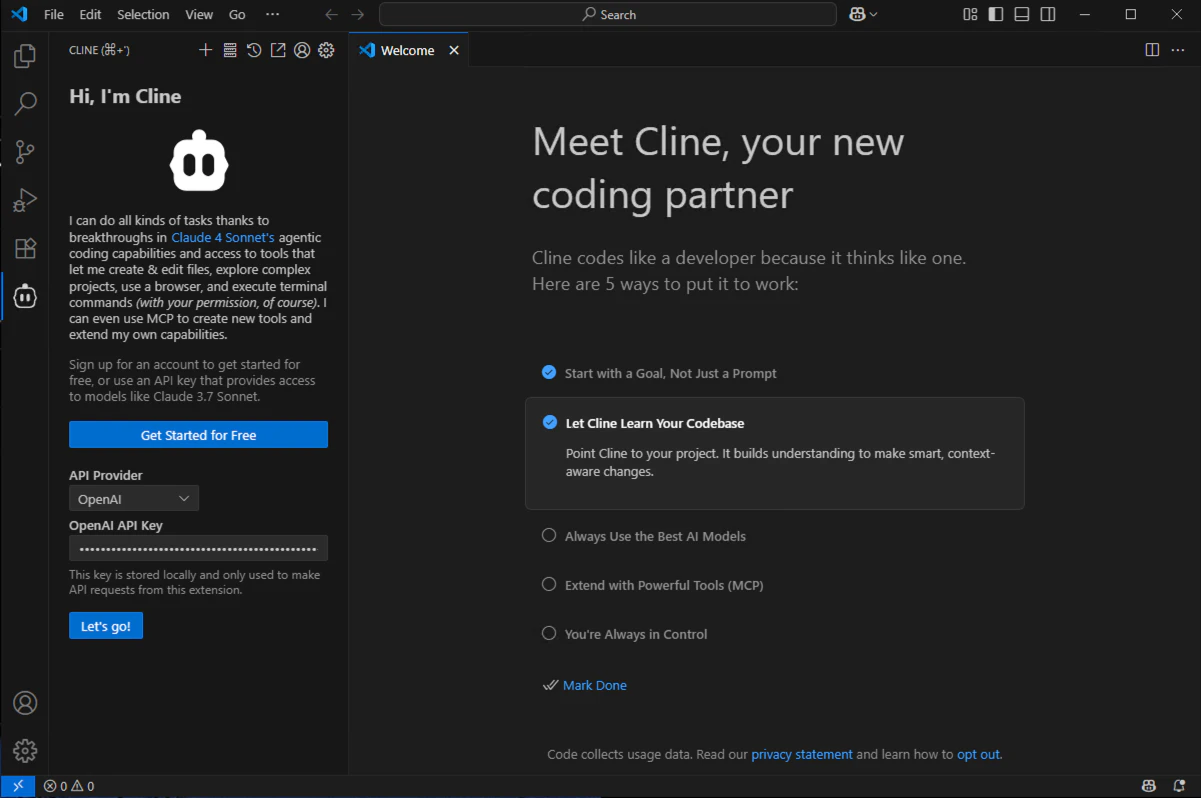Viewport: 1201px width, 798px height.
Task: Switch to the Welcome tab
Action: pos(408,50)
